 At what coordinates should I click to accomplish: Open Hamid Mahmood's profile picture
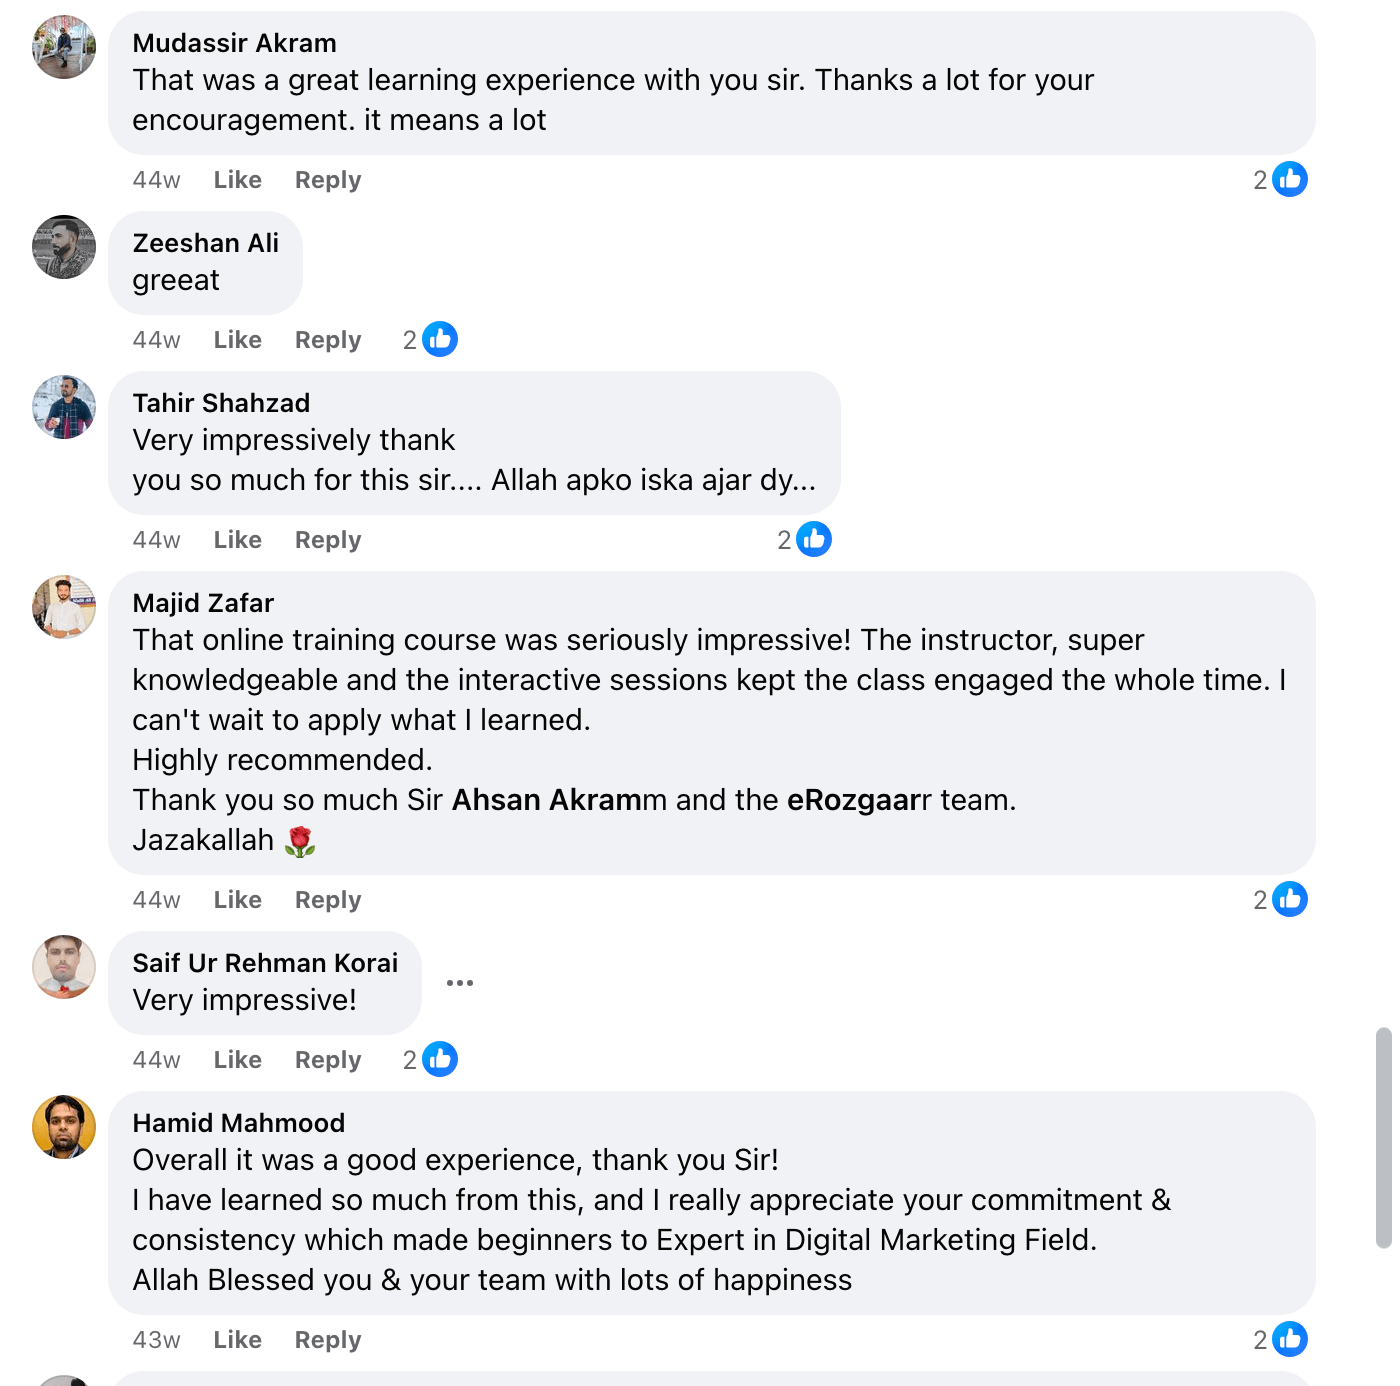64,1127
